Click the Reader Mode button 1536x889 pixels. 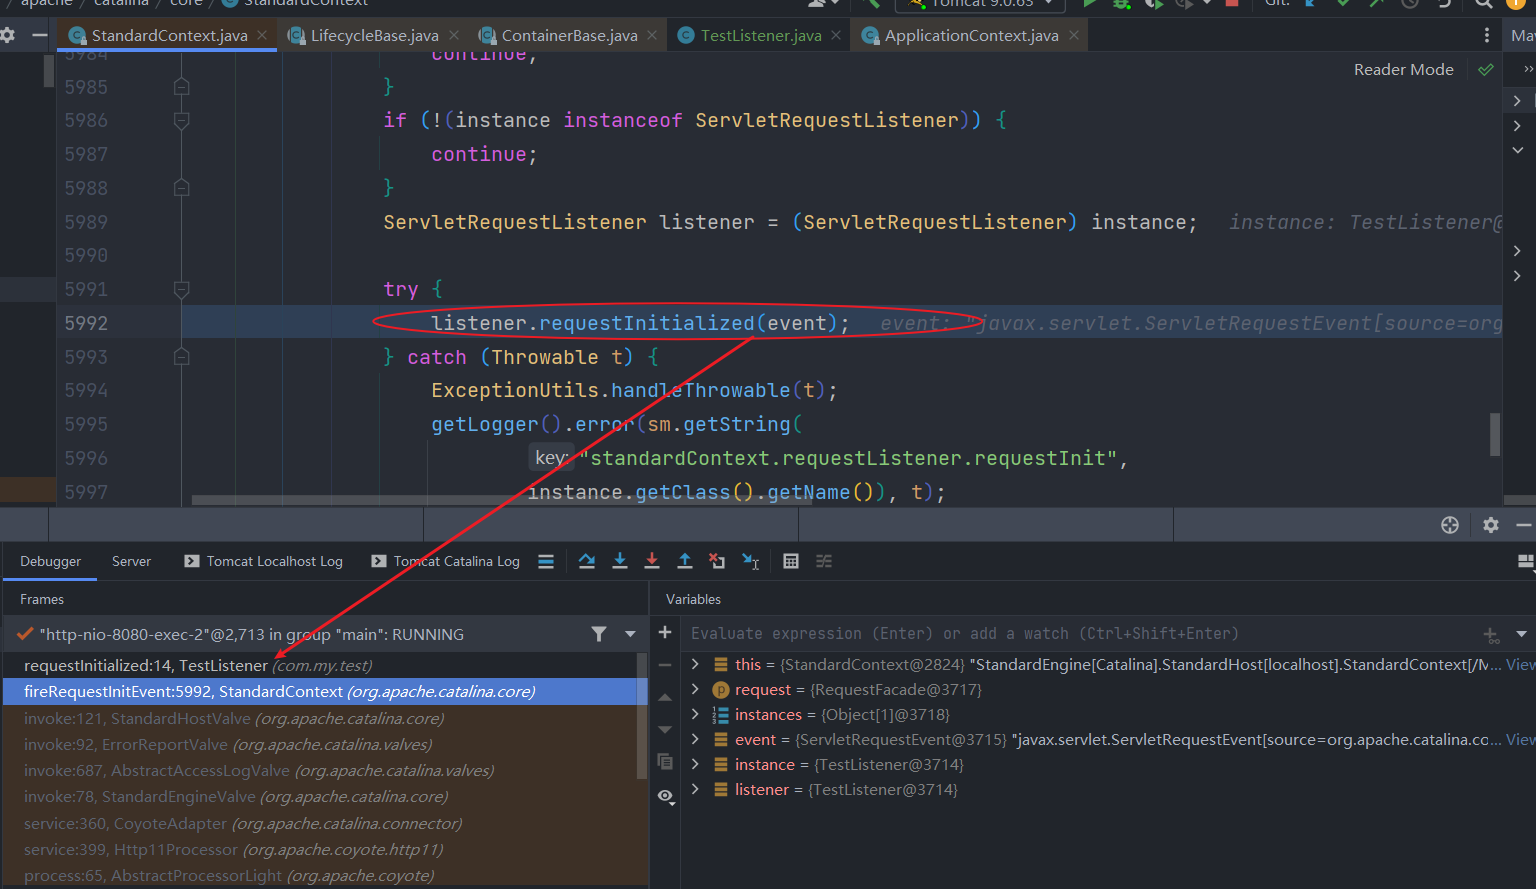click(x=1403, y=69)
